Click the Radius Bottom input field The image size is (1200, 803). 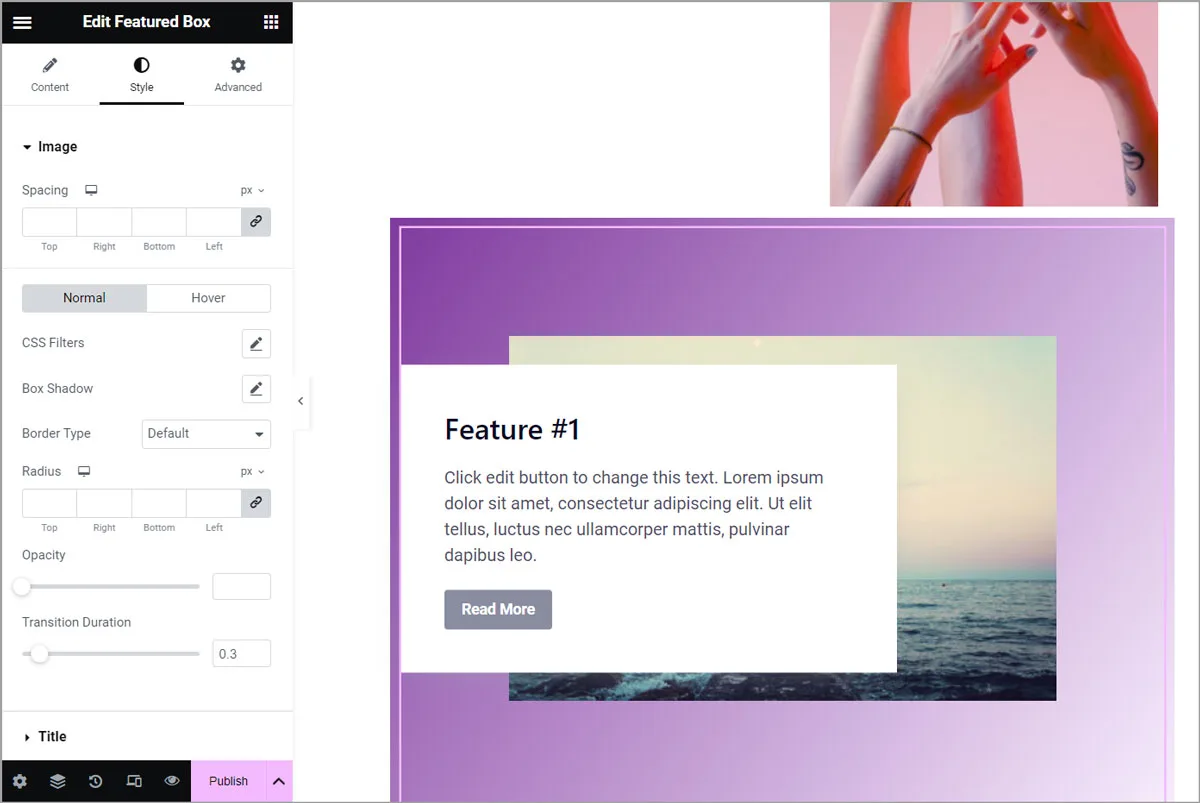[x=159, y=503]
